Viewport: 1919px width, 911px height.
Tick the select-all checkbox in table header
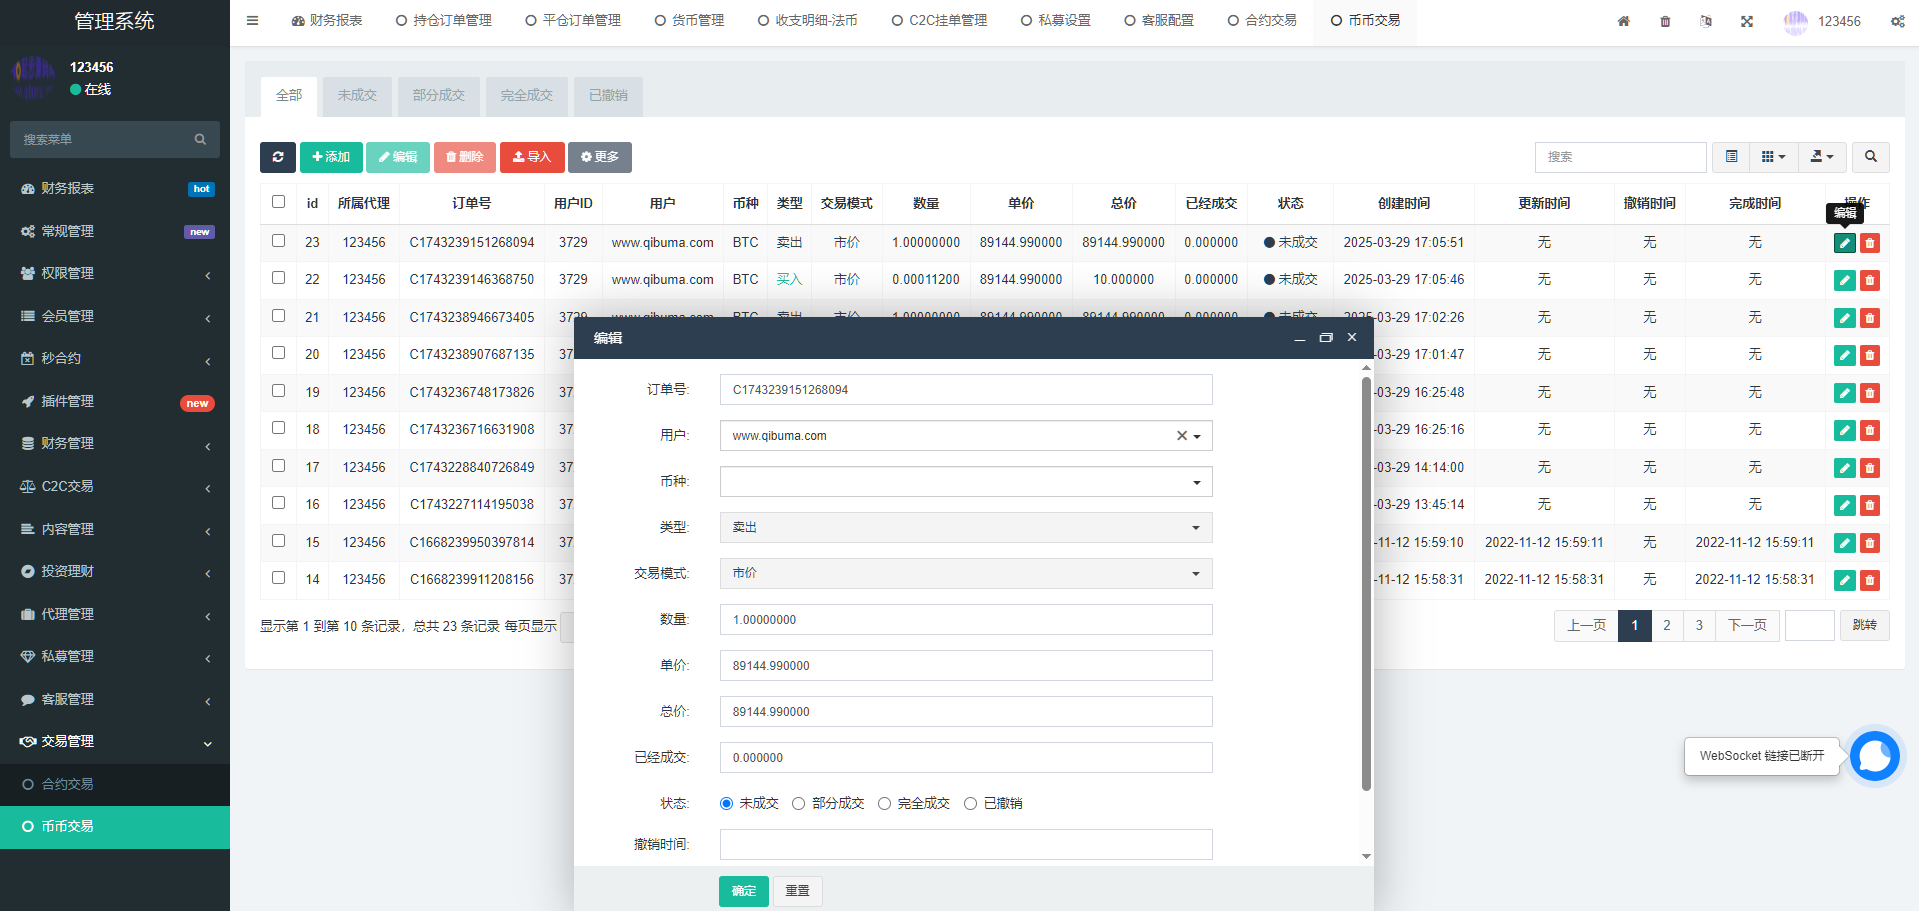[x=278, y=202]
